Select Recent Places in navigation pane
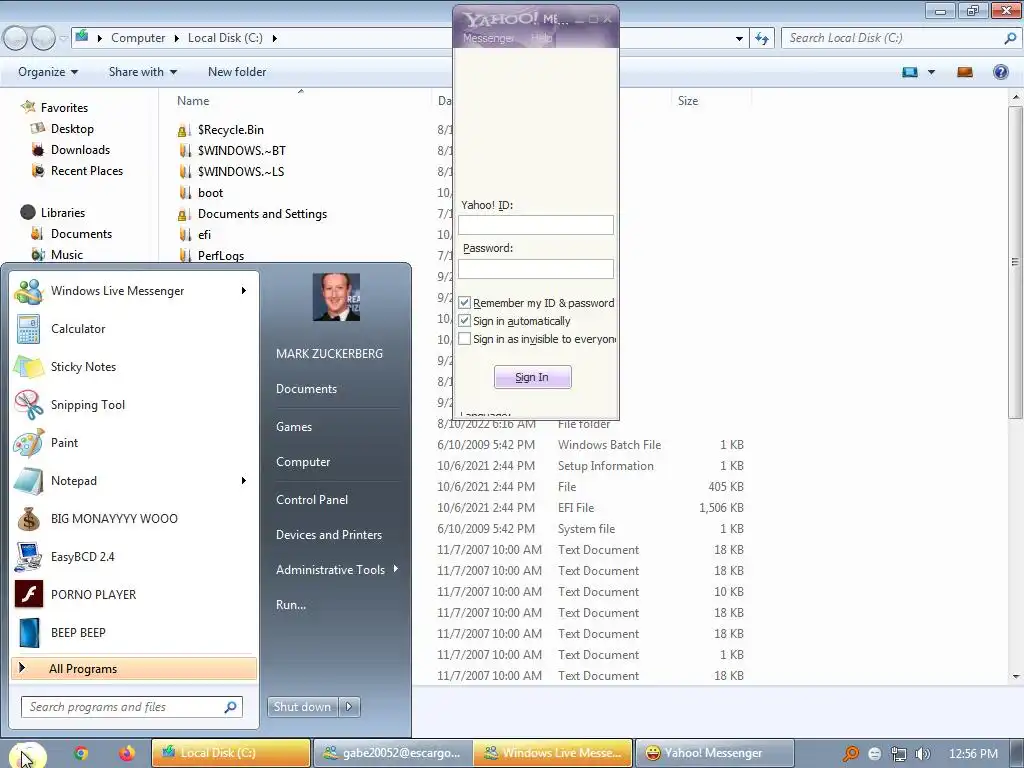The width and height of the screenshot is (1024, 768). [x=87, y=171]
